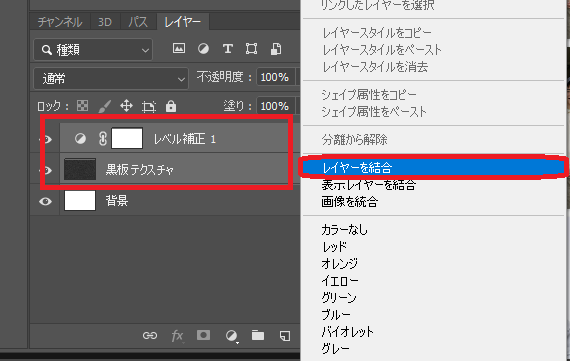Click レイヤースタイルを消去 menu item

pos(375,67)
